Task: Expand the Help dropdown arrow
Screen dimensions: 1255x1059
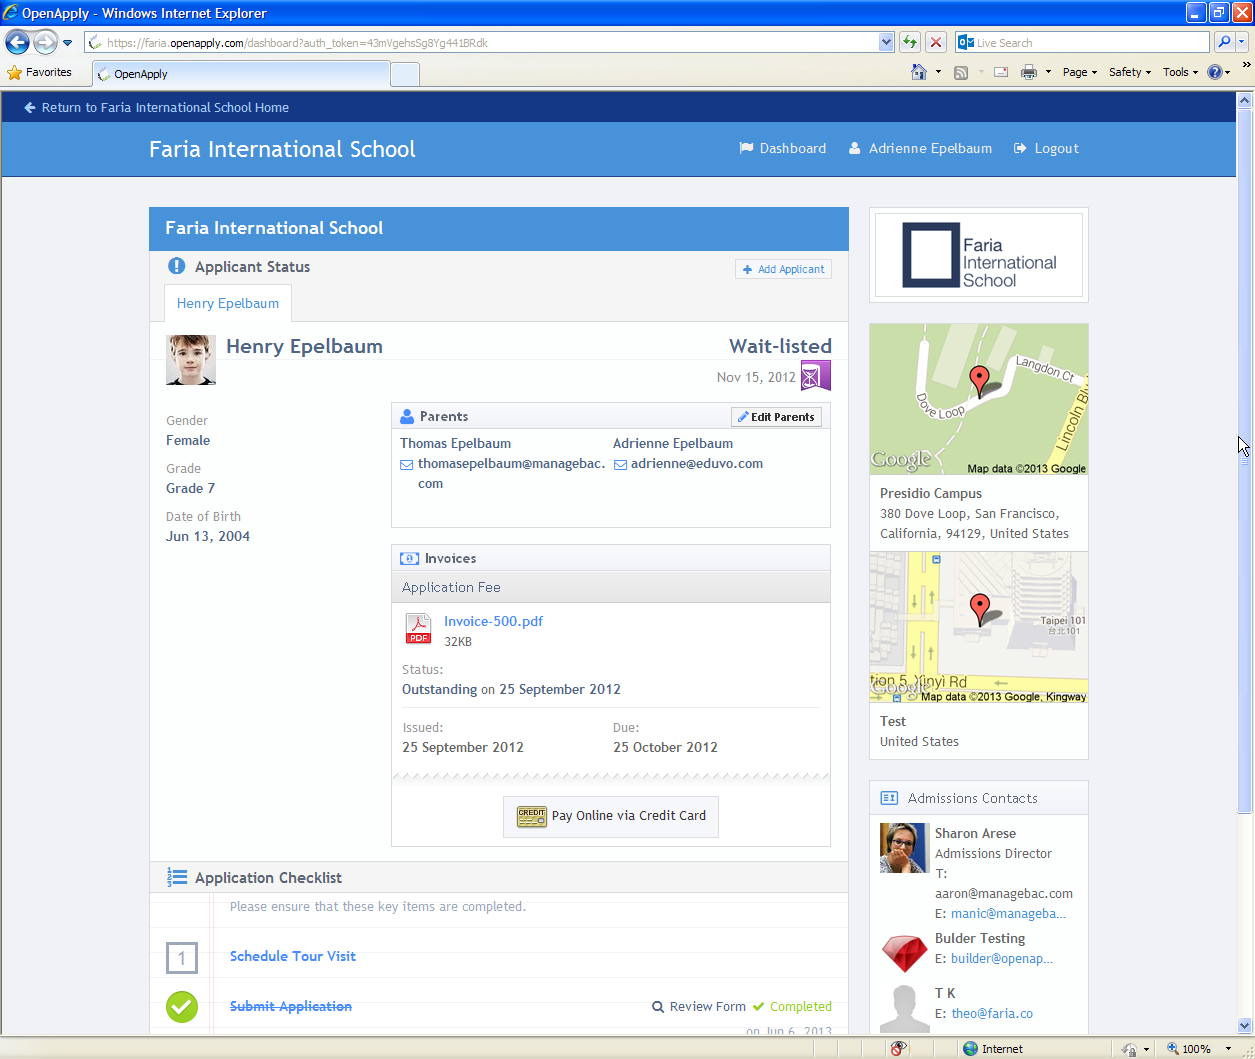Action: [1228, 72]
